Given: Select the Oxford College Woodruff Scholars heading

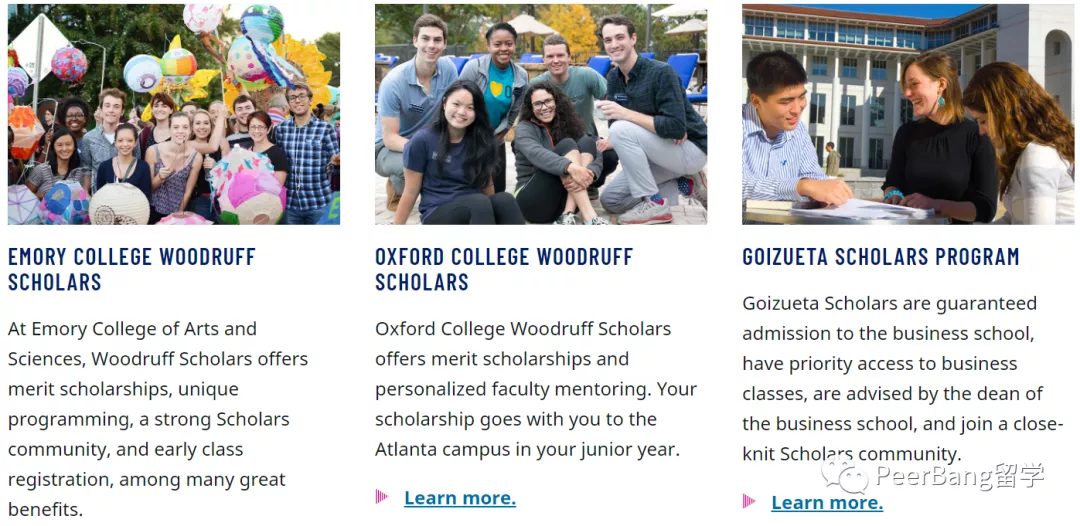Looking at the screenshot, I should coord(503,269).
